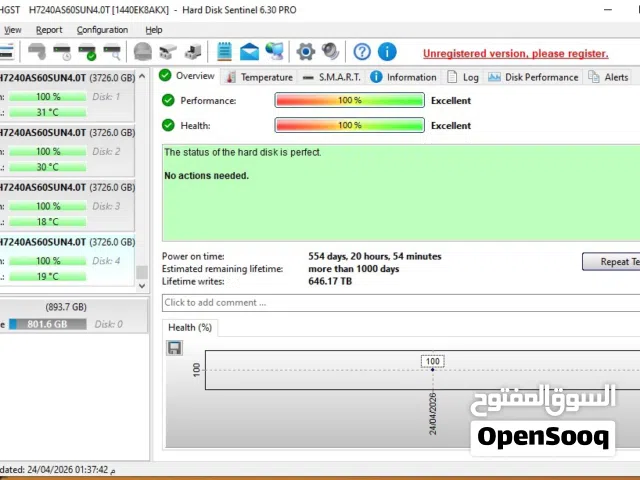Click the disk list scrollbar thumb

[142, 272]
